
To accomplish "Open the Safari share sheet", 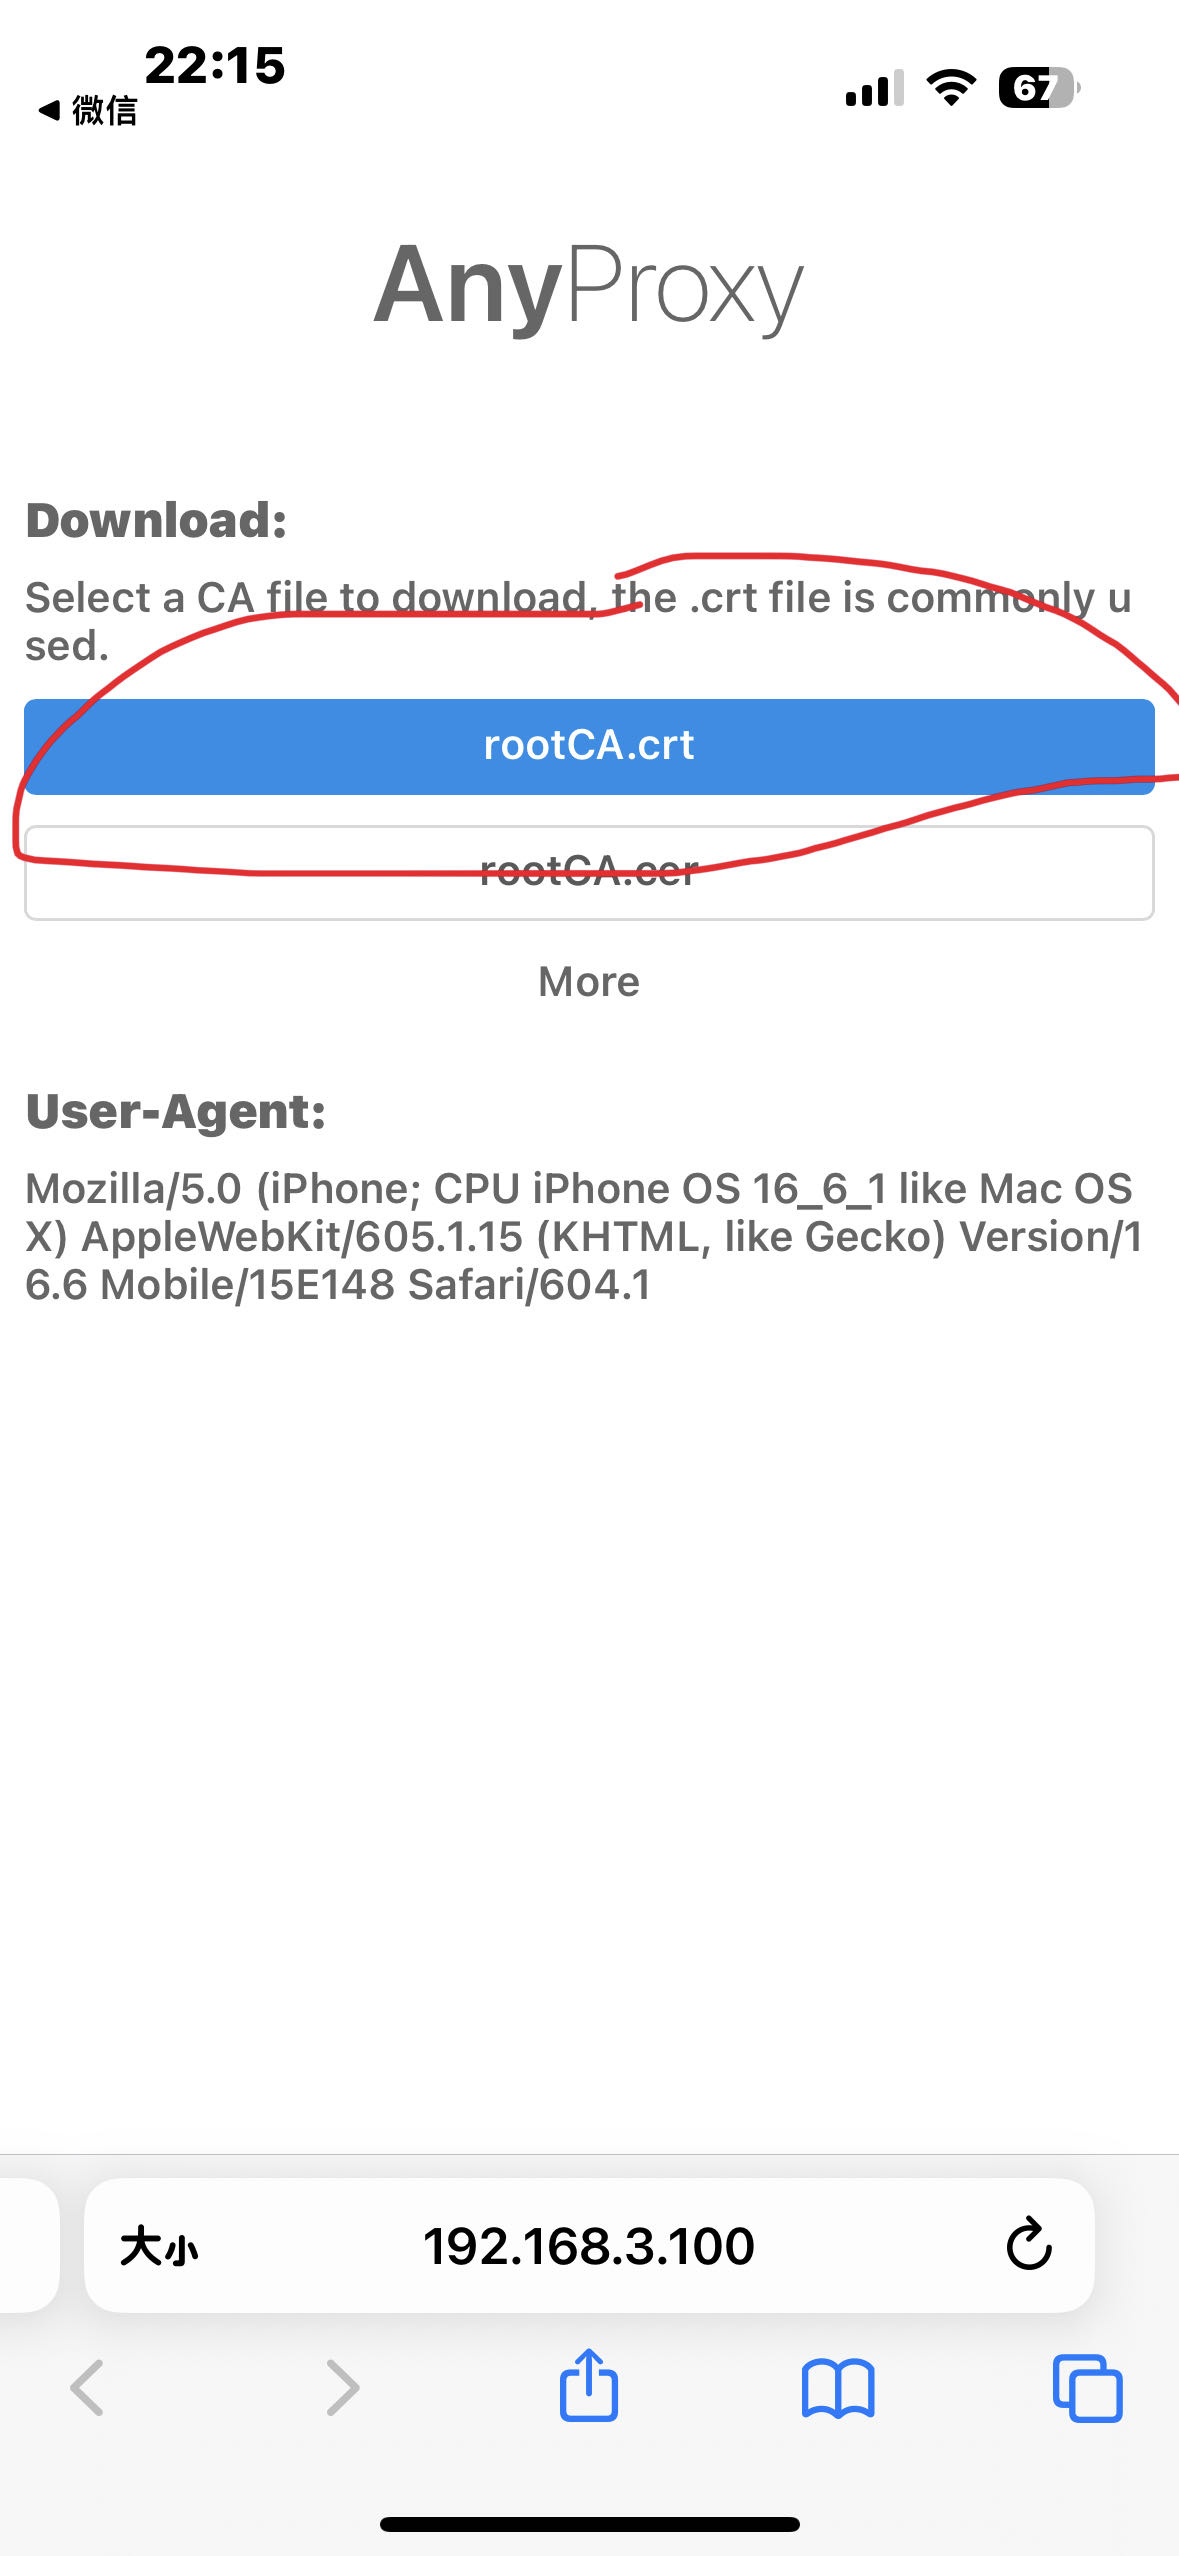I will coord(589,2385).
